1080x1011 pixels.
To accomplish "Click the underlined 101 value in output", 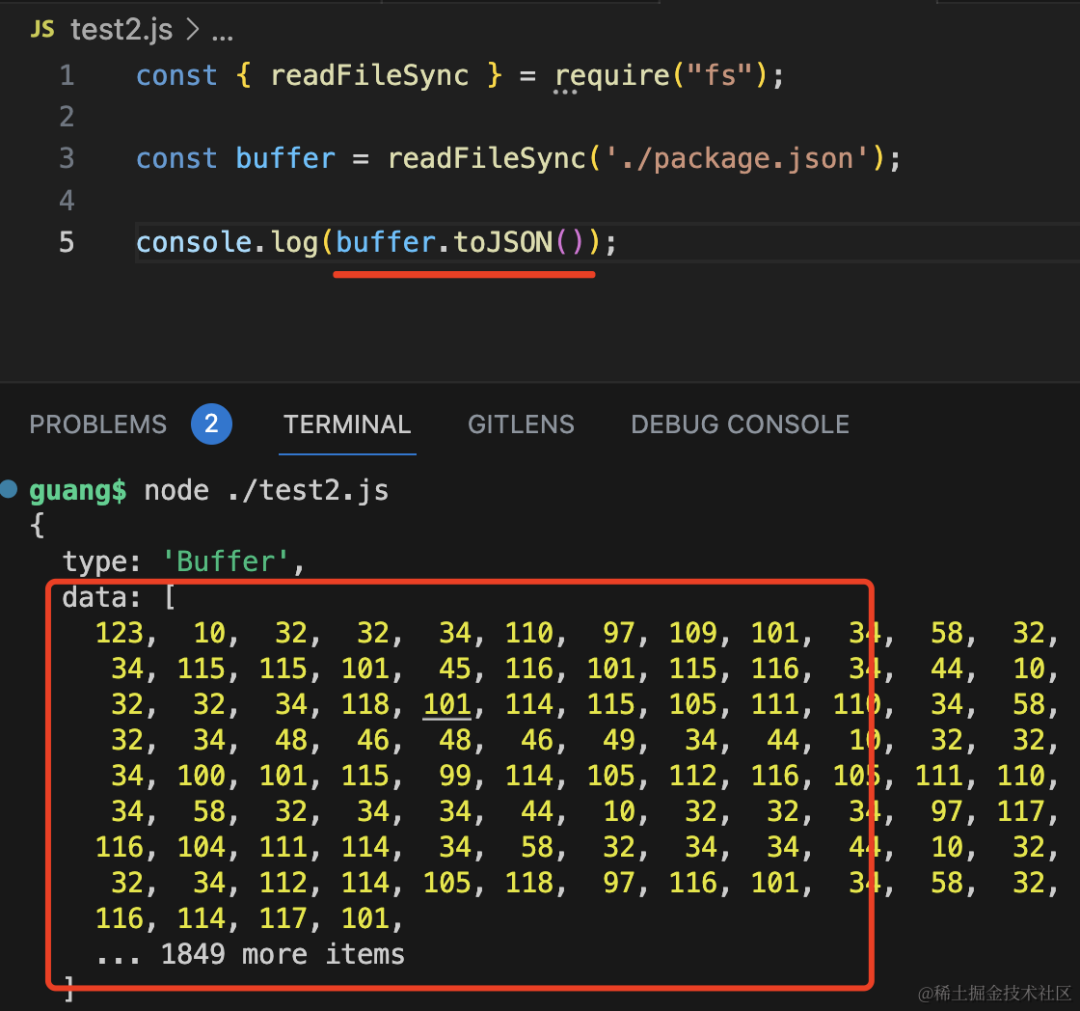I will 447,705.
